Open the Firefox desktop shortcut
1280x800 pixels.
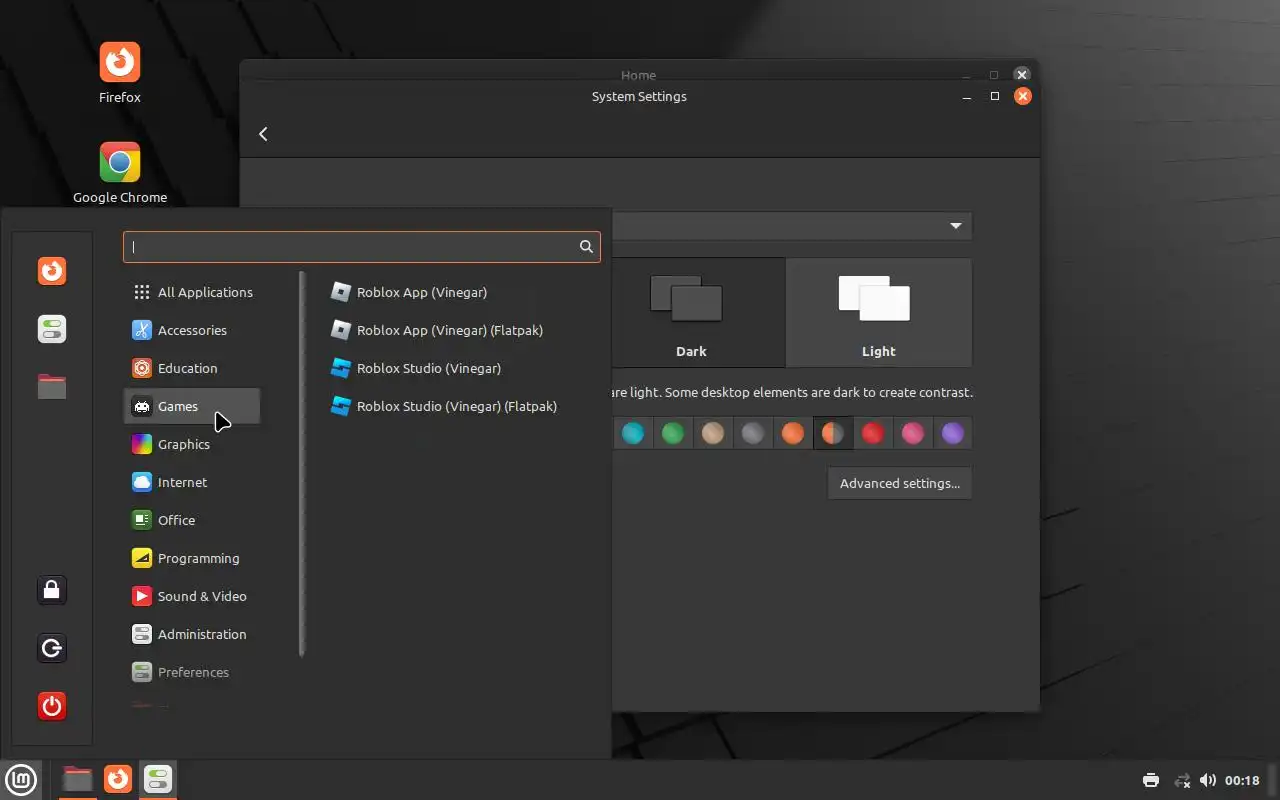[x=120, y=73]
